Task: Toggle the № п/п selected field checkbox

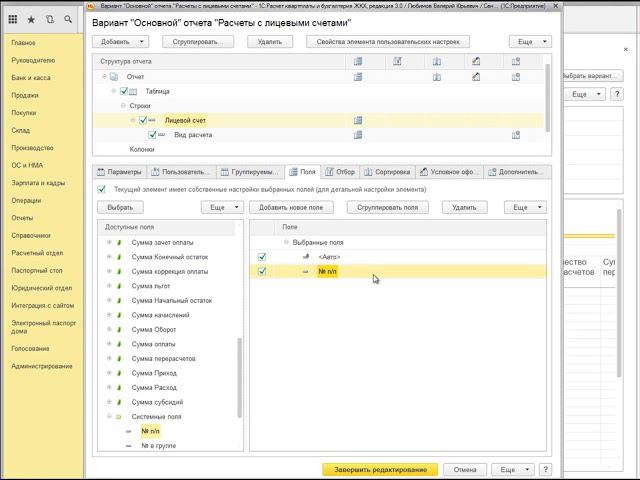Action: [x=262, y=271]
